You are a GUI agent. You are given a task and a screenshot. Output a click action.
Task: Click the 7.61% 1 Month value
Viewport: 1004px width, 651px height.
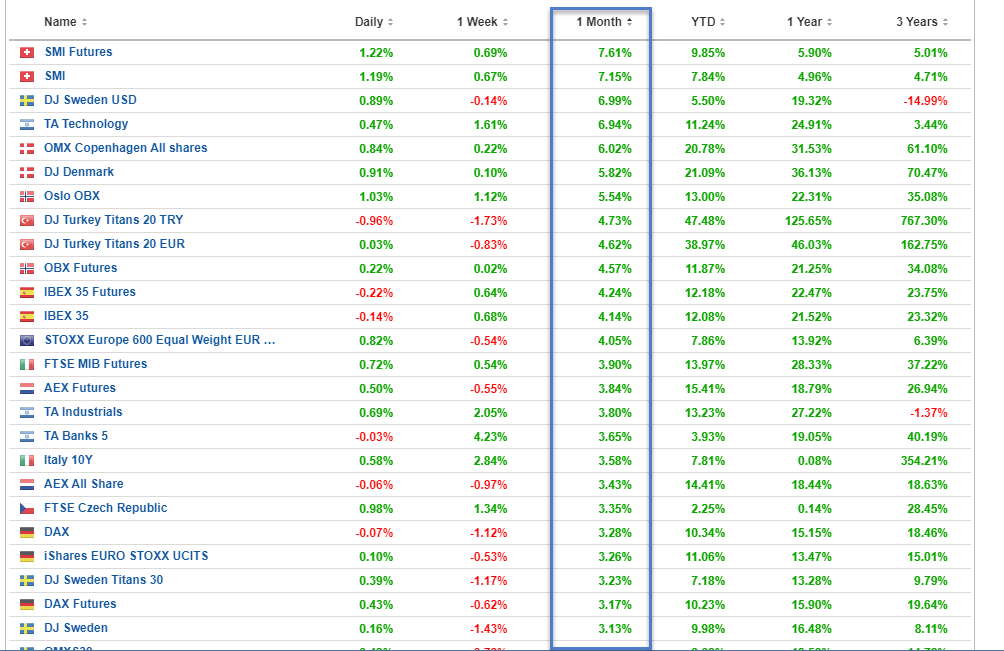click(615, 52)
